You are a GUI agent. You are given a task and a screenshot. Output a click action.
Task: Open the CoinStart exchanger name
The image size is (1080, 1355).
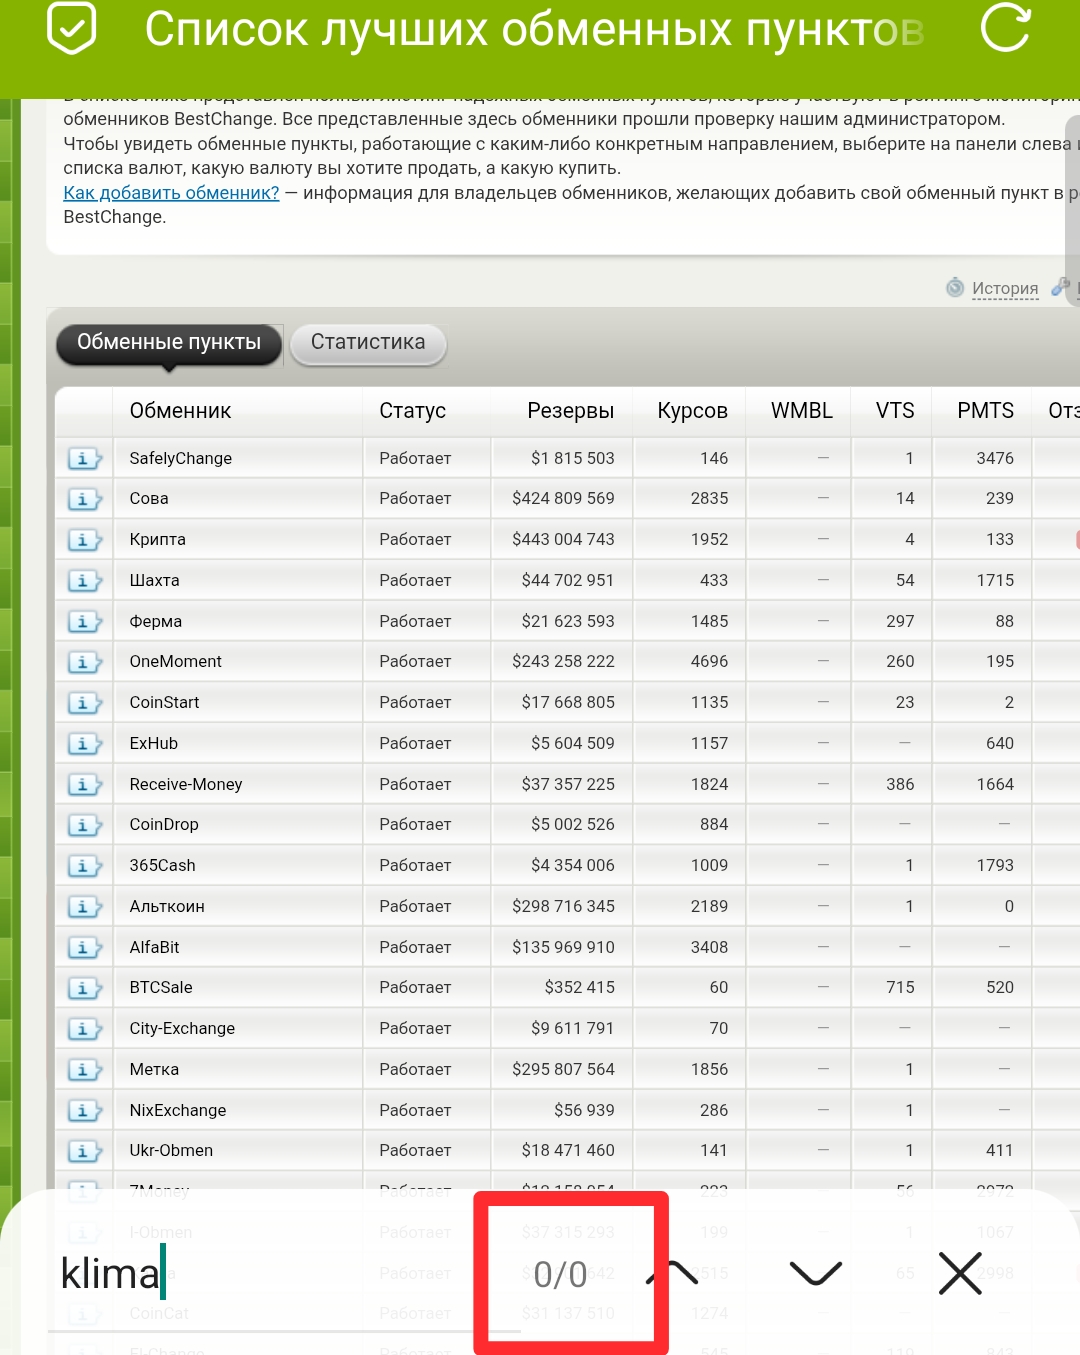tap(164, 703)
